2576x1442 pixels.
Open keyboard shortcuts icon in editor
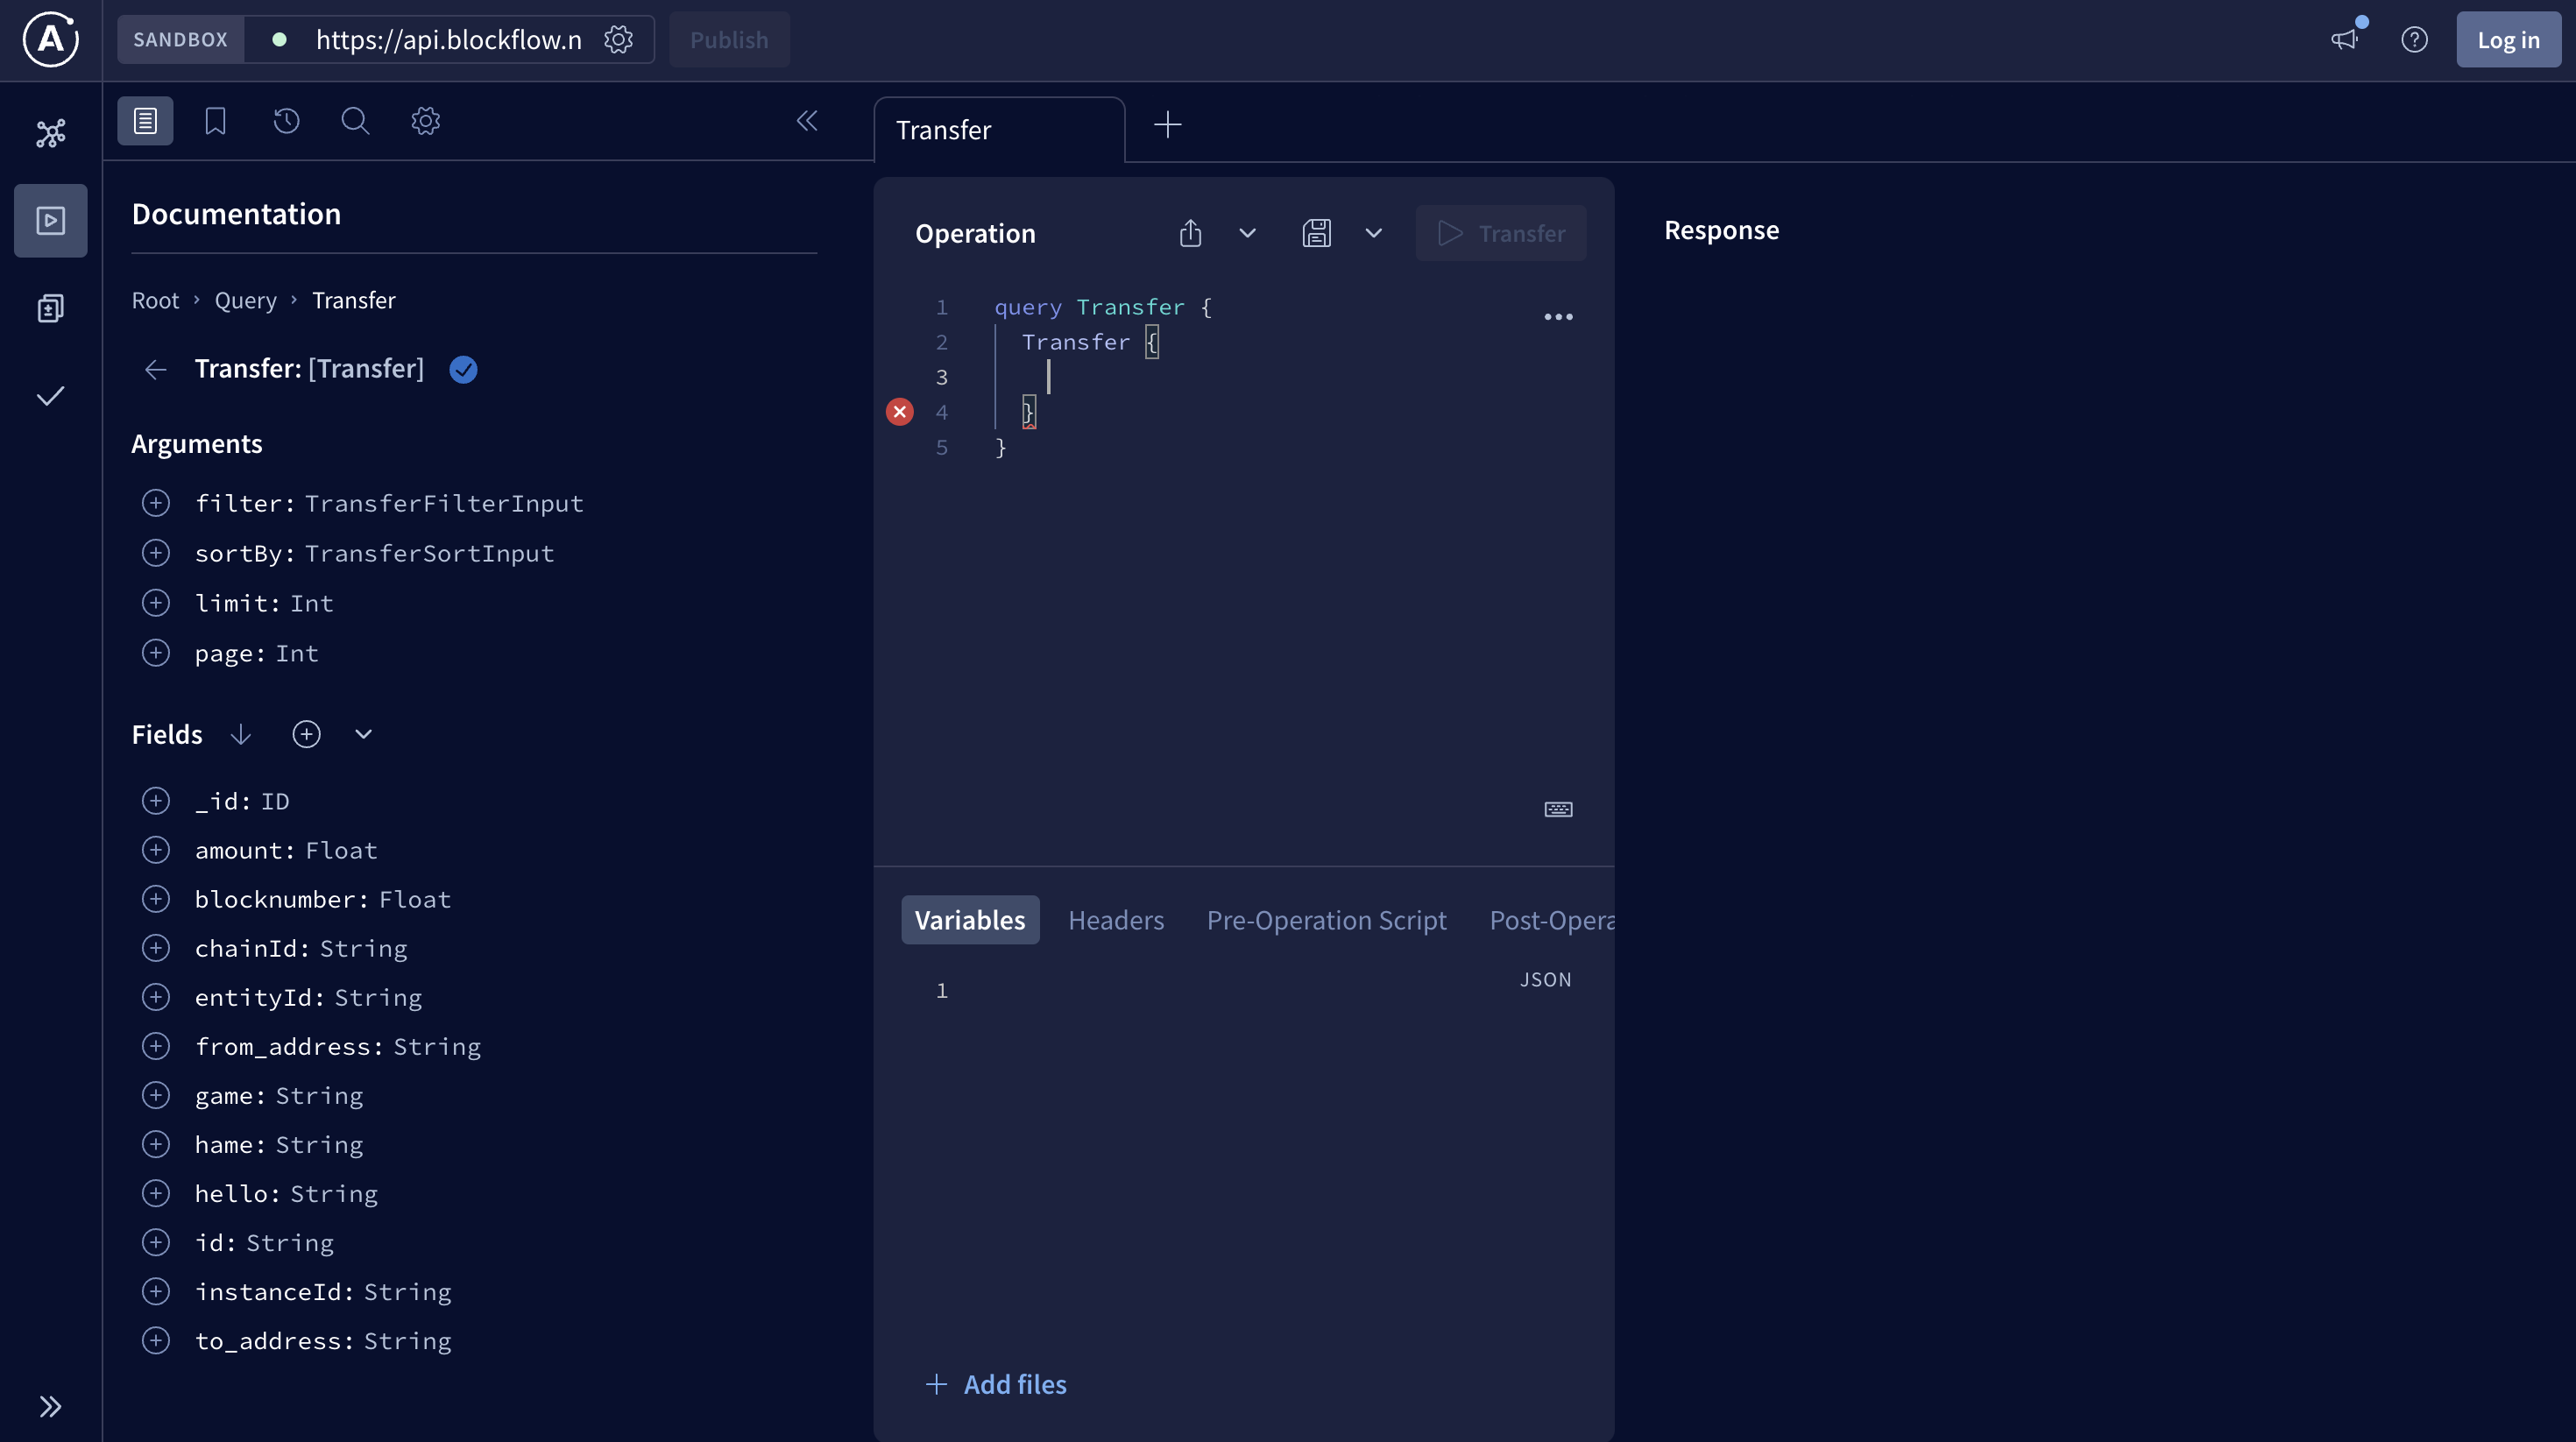click(1558, 809)
